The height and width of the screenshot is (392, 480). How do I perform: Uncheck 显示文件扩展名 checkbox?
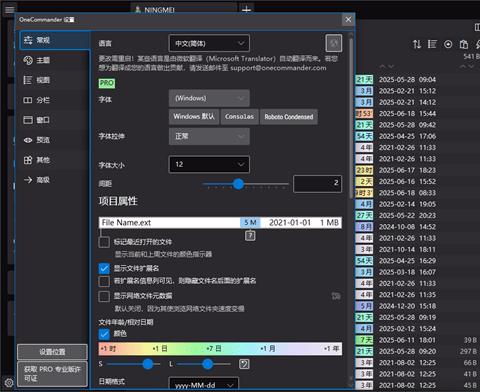click(x=104, y=268)
